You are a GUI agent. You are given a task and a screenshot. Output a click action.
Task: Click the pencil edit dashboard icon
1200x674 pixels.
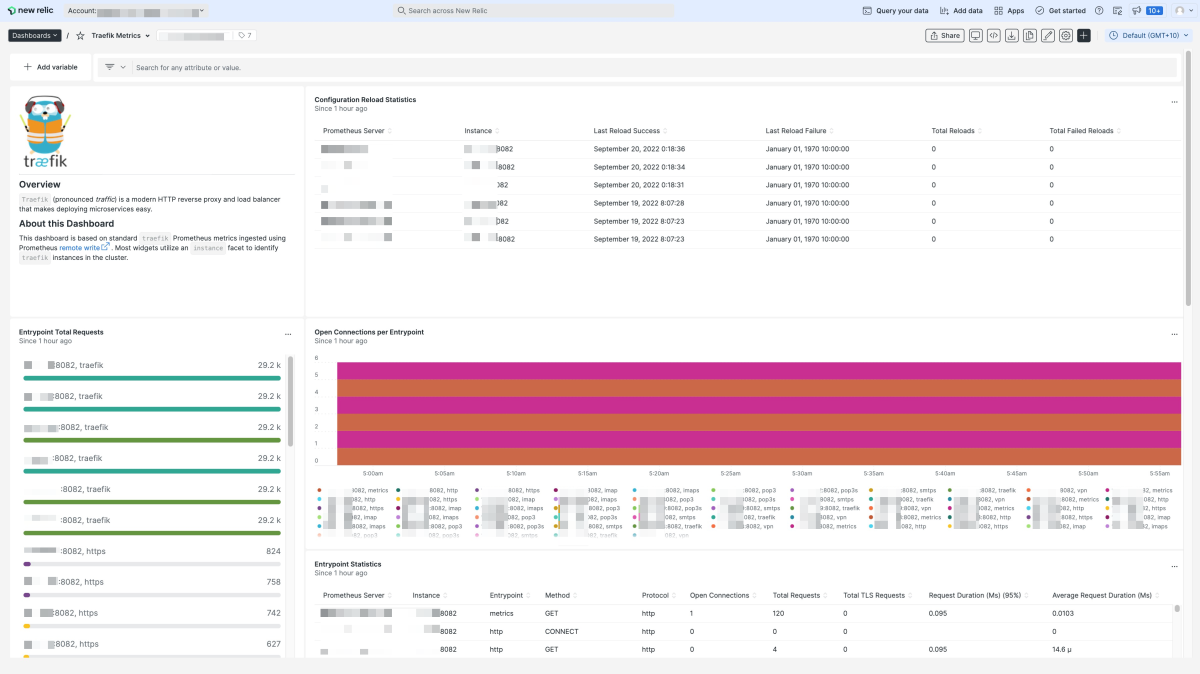pos(1047,35)
